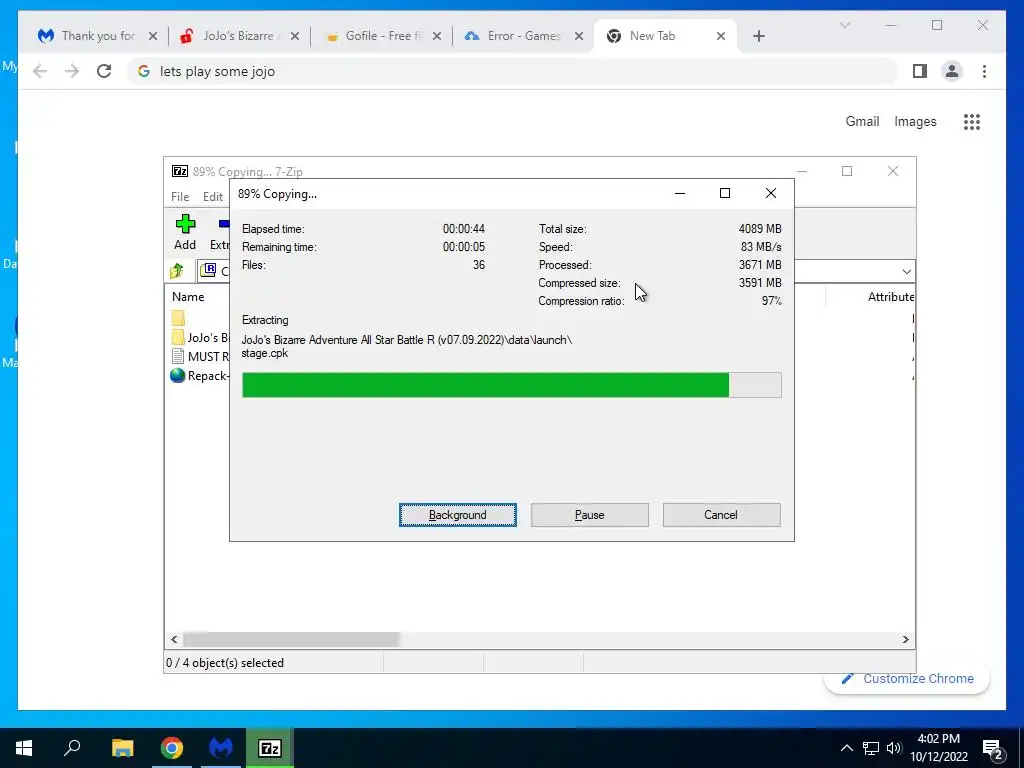Toggle the Chrome side panel icon
This screenshot has width=1024, height=768.
920,71
